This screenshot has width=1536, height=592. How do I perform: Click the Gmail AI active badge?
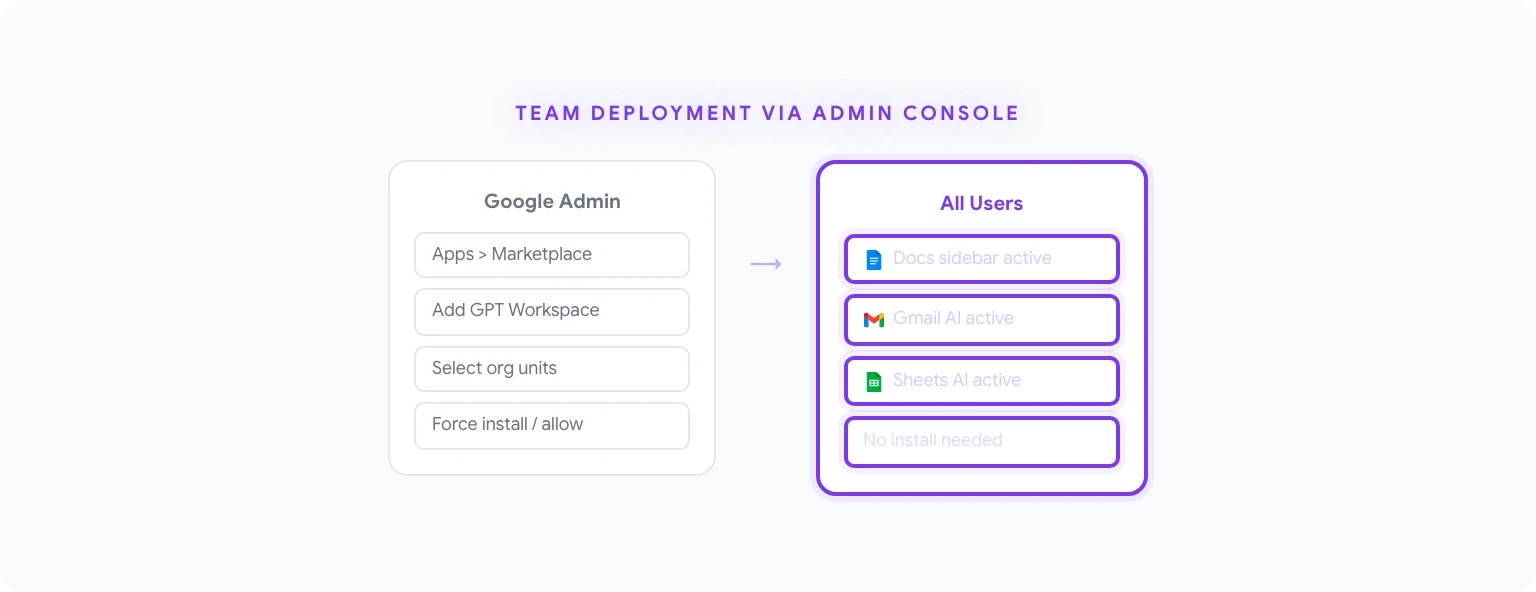[981, 319]
